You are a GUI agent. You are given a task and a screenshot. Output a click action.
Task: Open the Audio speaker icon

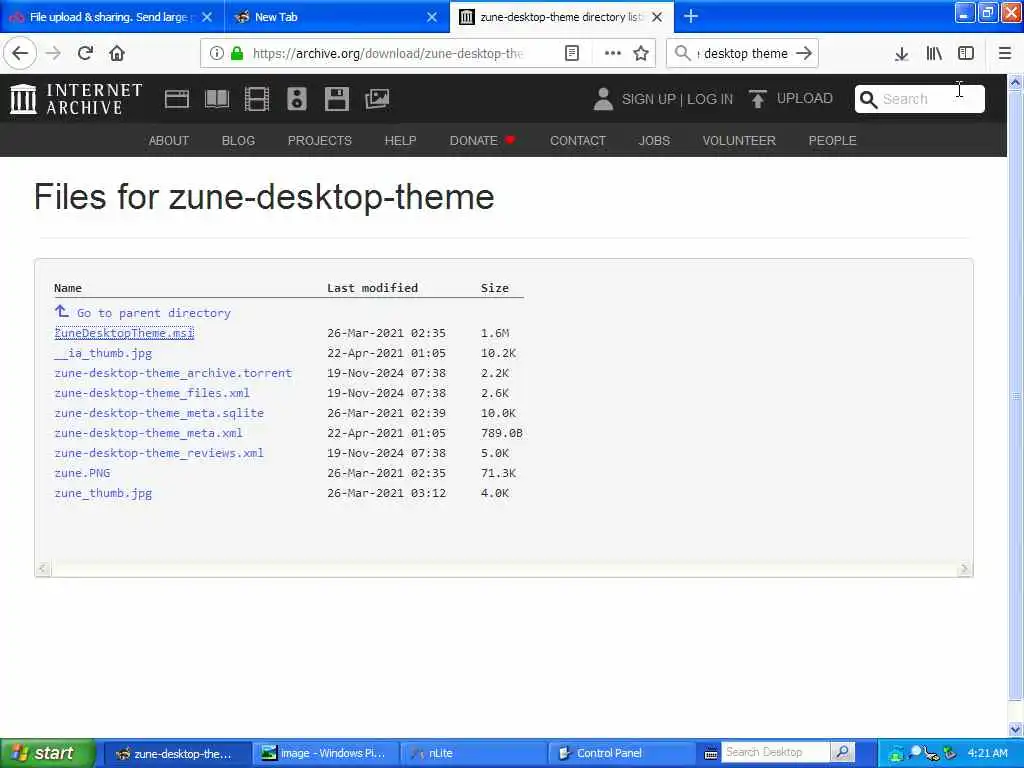pos(296,99)
